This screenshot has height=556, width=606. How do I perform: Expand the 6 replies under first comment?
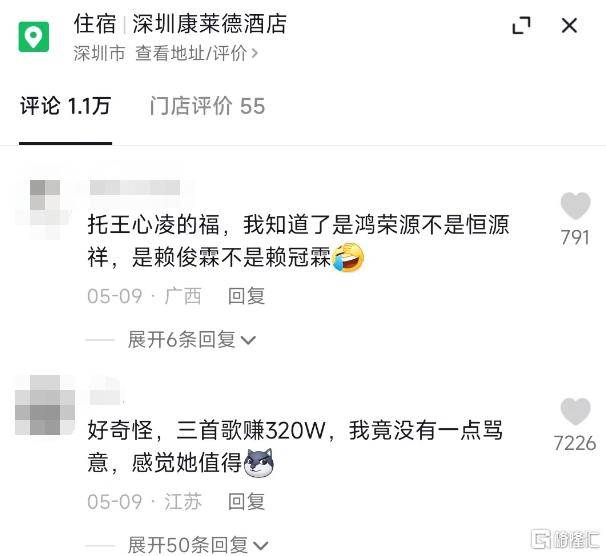click(x=192, y=340)
